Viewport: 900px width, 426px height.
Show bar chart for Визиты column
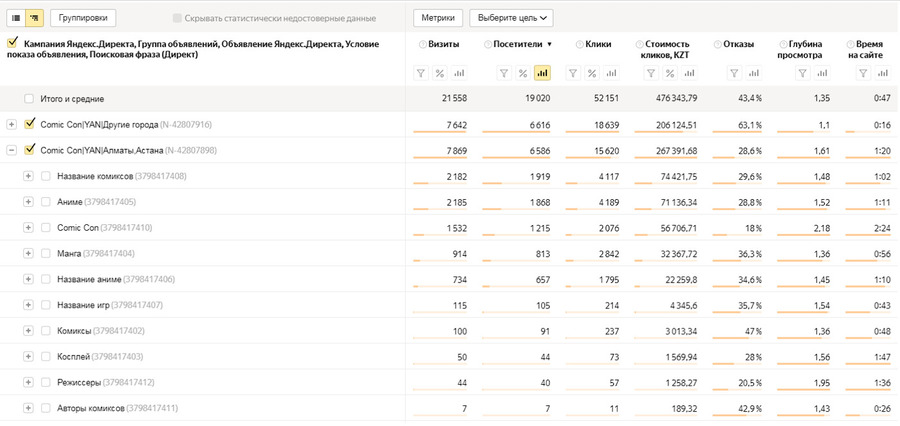(x=458, y=73)
